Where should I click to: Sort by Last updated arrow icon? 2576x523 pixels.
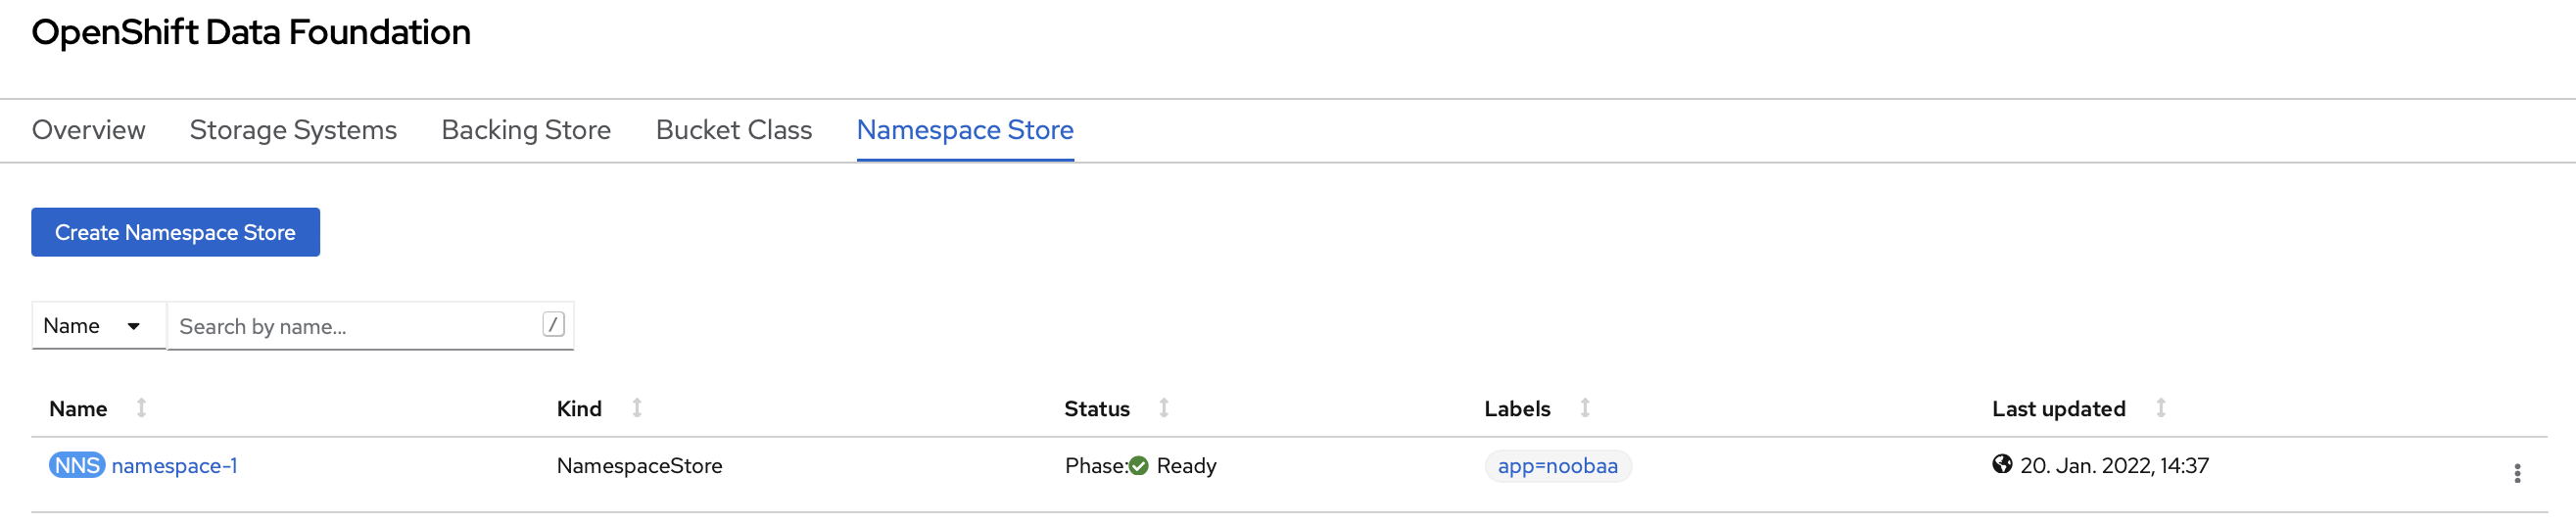(2161, 408)
